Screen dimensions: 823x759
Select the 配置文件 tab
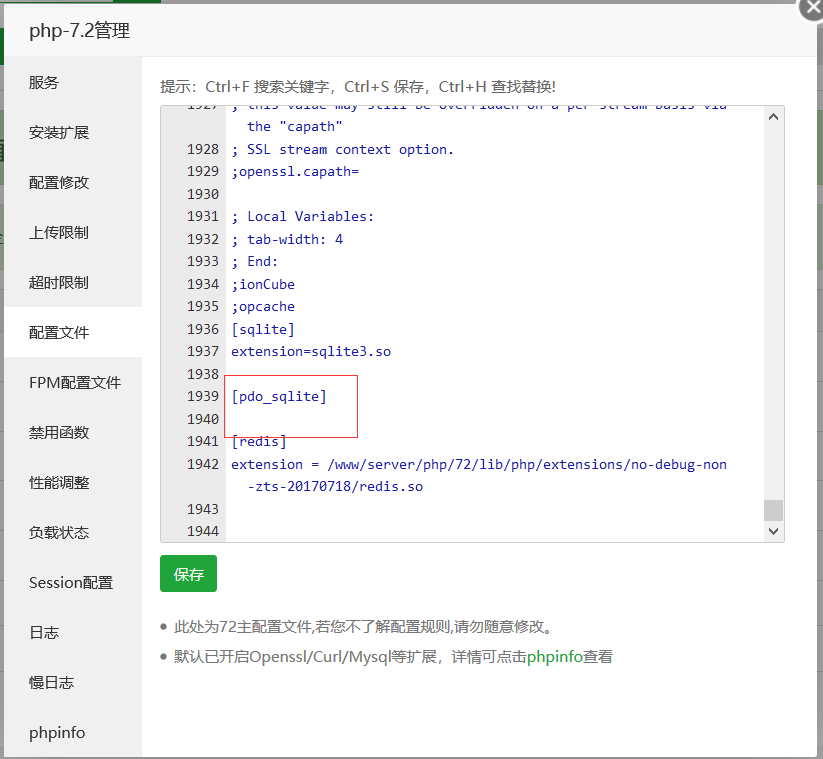(x=73, y=332)
